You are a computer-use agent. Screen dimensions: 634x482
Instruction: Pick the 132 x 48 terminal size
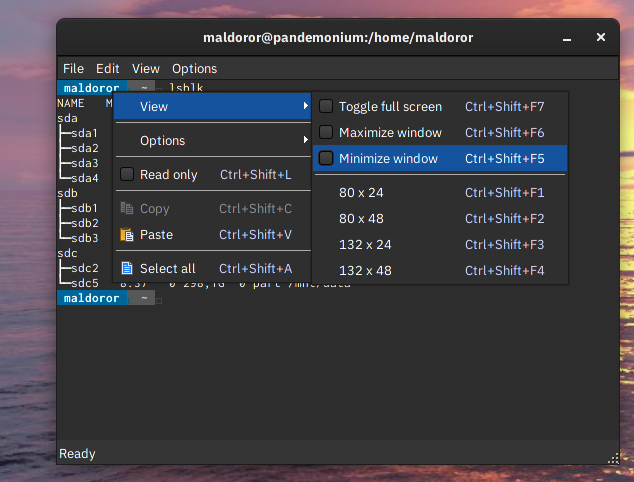pos(365,271)
